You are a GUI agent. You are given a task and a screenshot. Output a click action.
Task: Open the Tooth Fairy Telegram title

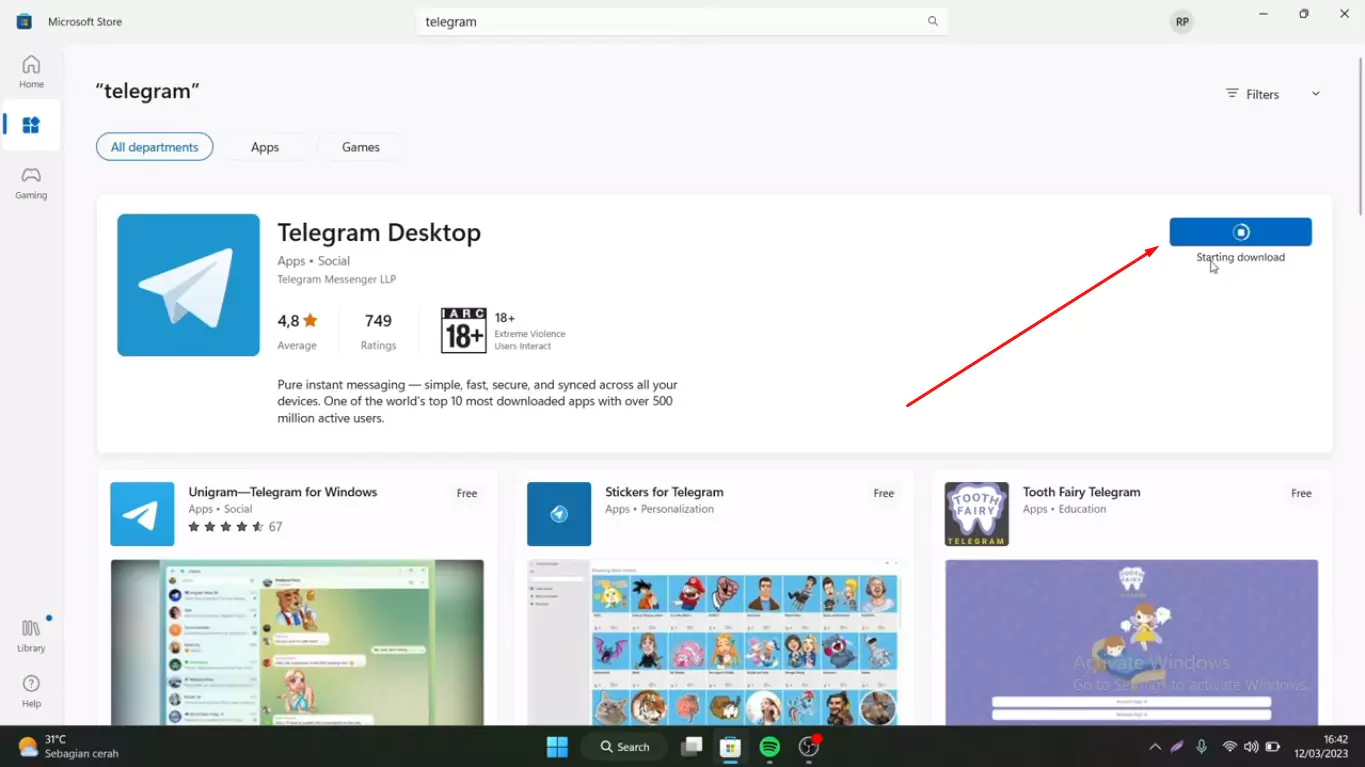1081,492
